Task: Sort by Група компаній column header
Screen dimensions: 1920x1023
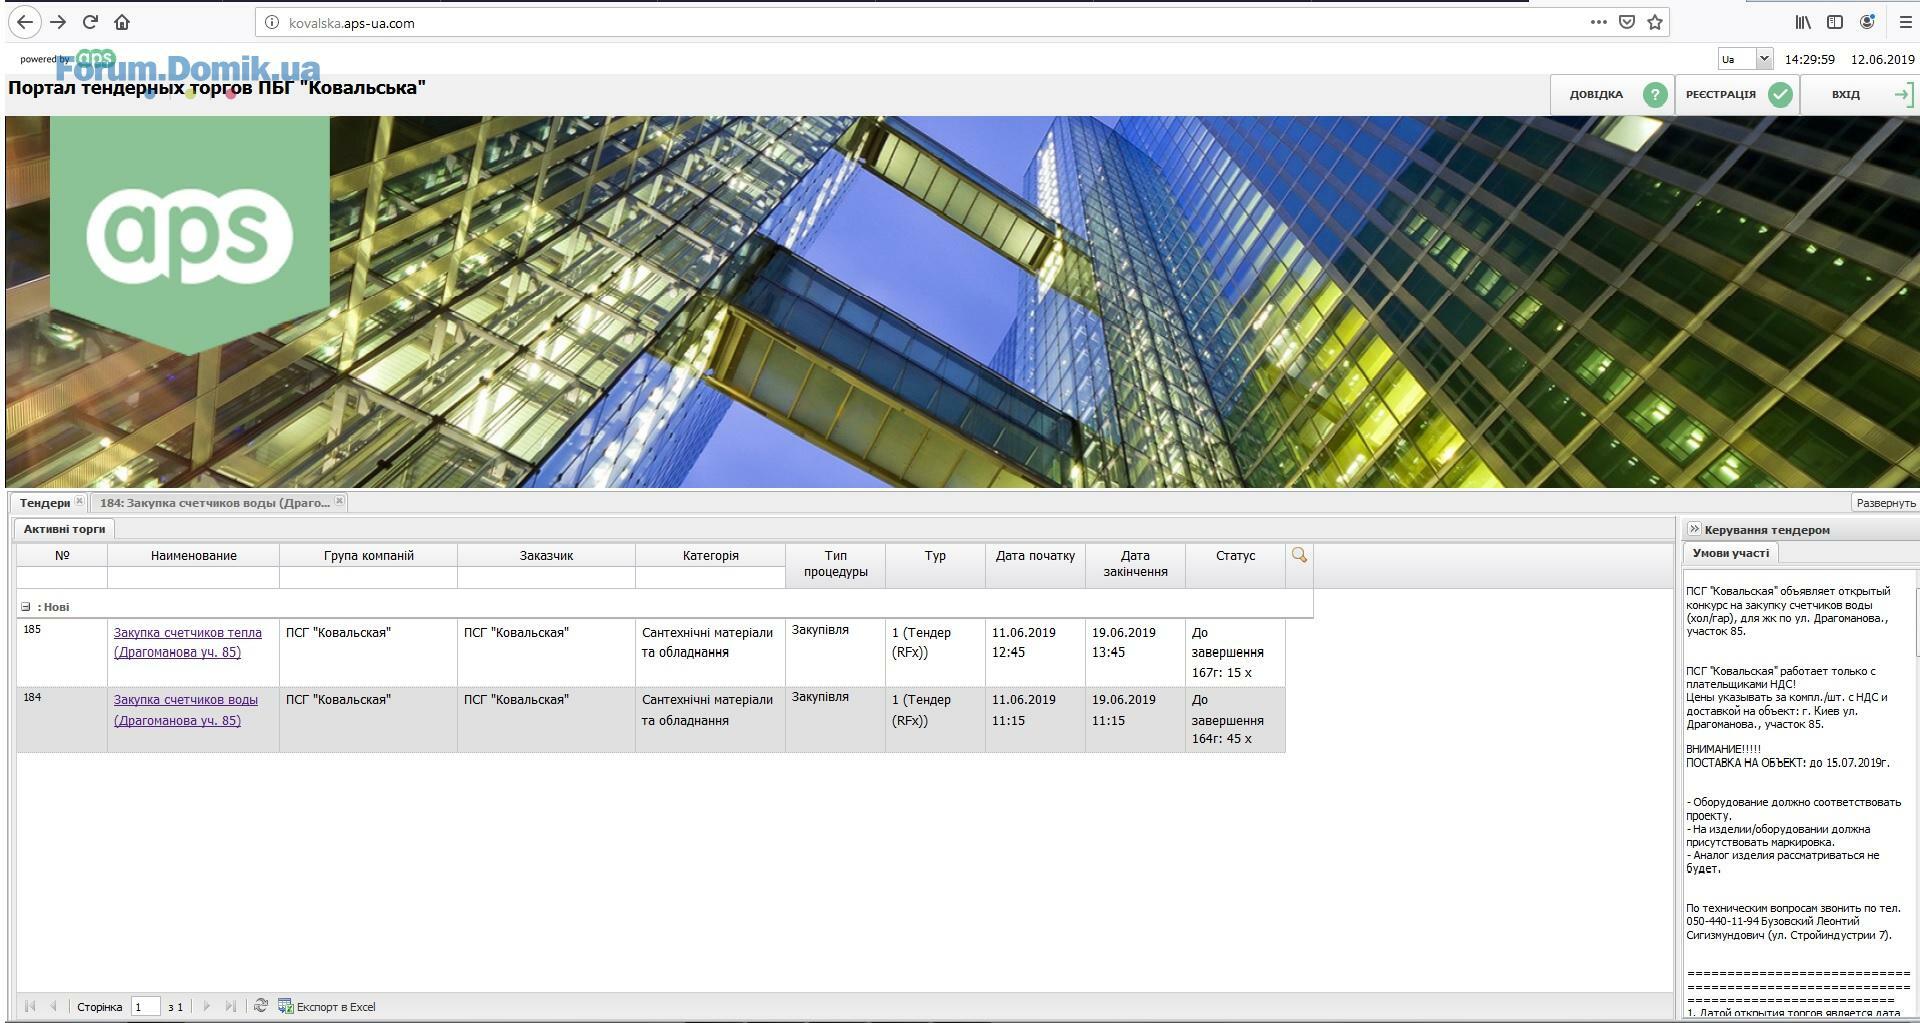Action: click(x=368, y=556)
